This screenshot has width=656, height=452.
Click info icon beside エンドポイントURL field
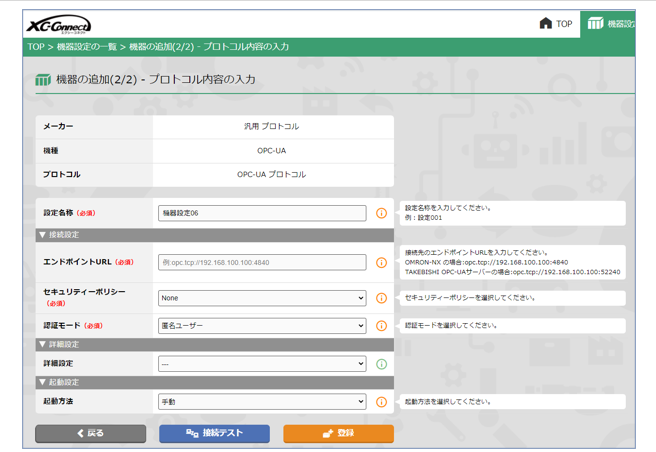click(381, 263)
